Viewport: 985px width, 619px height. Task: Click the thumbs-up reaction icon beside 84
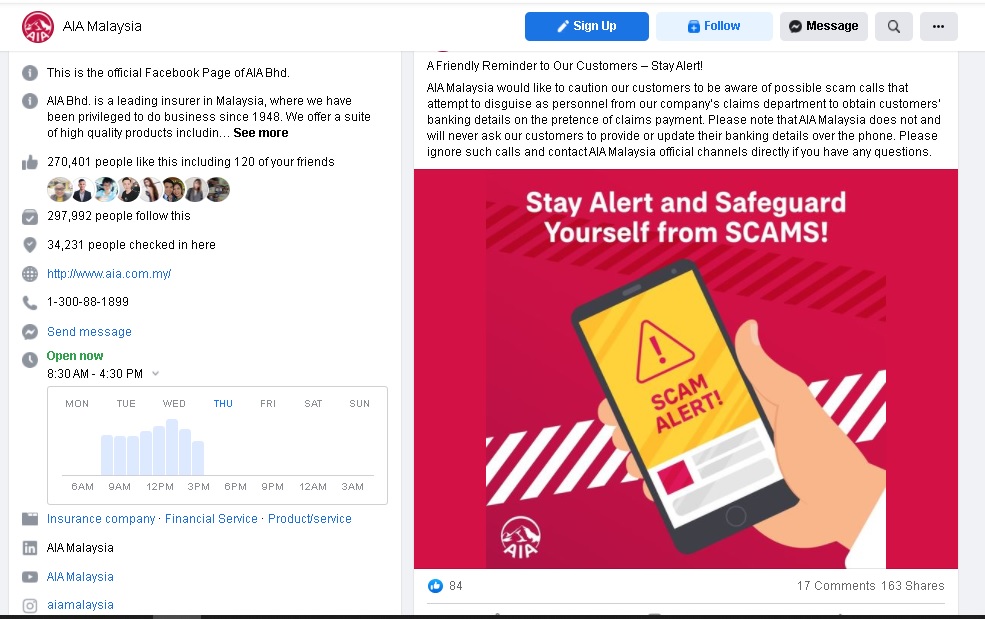(435, 586)
